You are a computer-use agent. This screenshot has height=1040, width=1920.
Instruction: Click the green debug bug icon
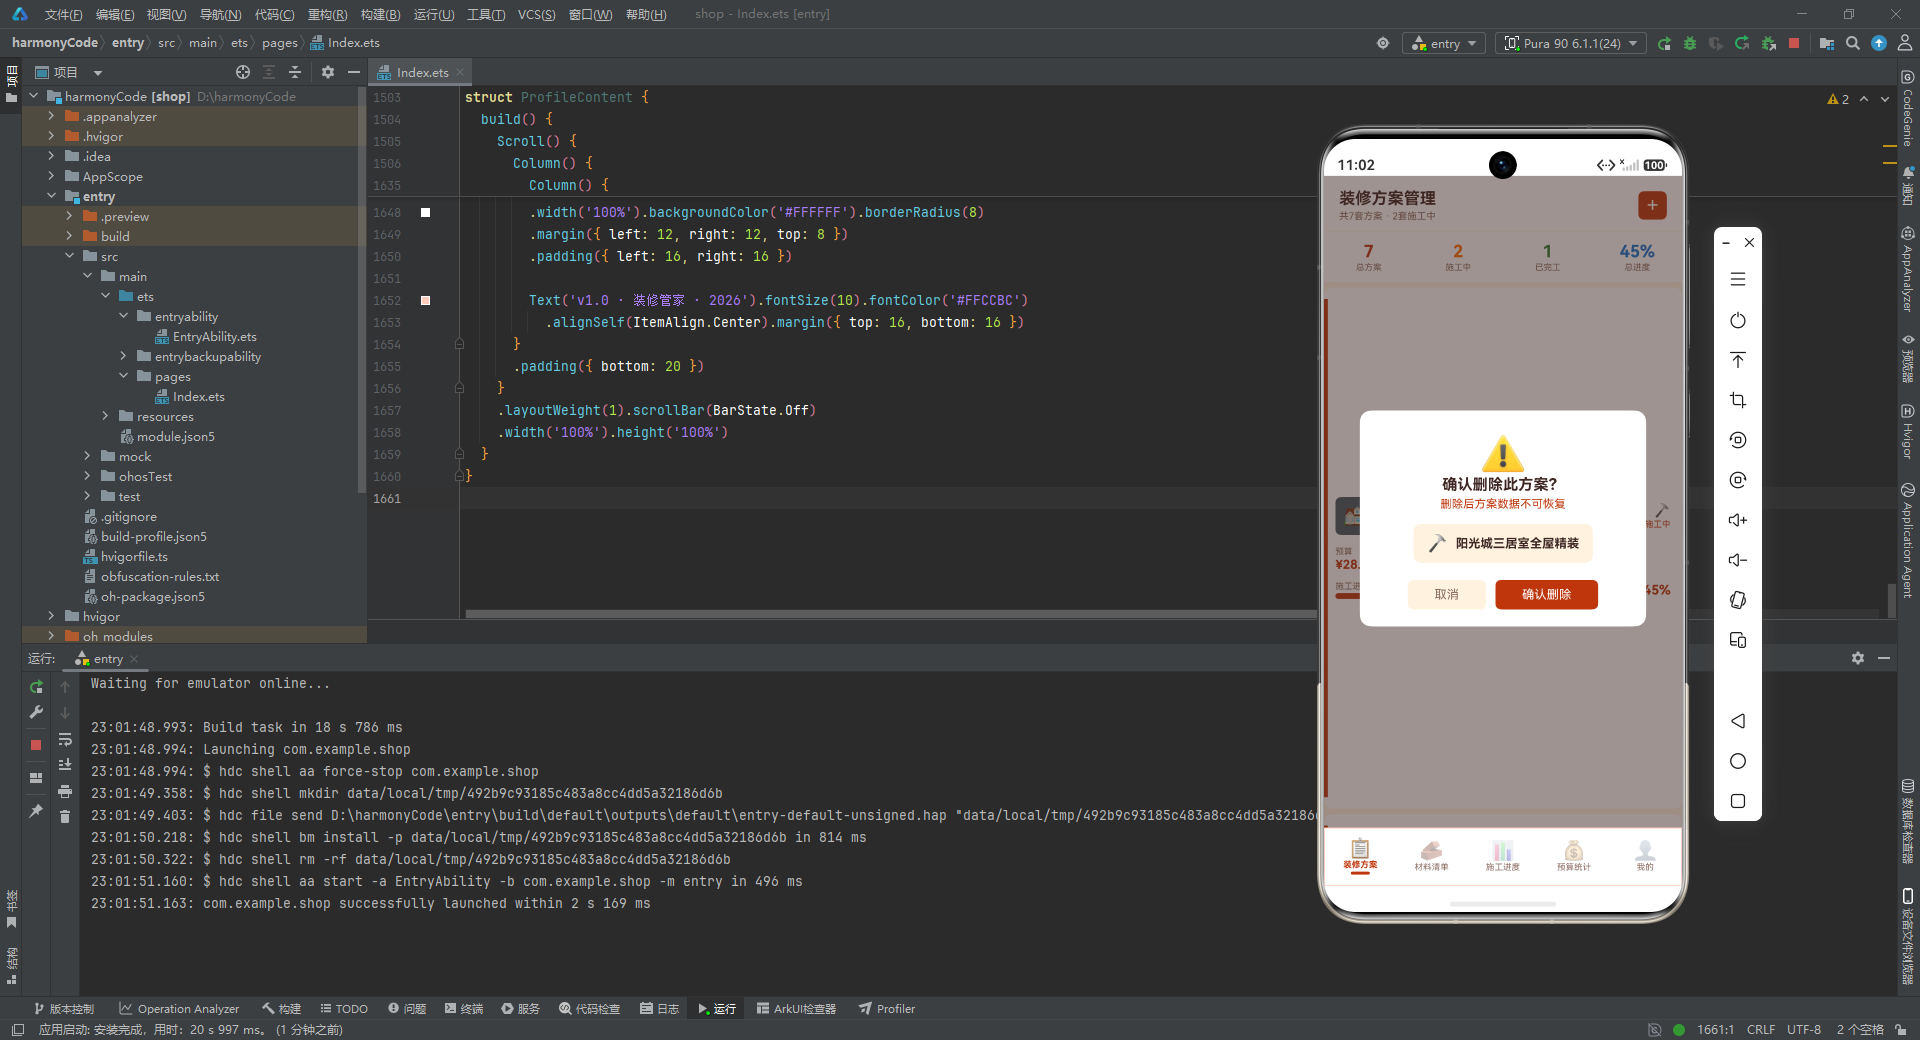[x=1690, y=43]
